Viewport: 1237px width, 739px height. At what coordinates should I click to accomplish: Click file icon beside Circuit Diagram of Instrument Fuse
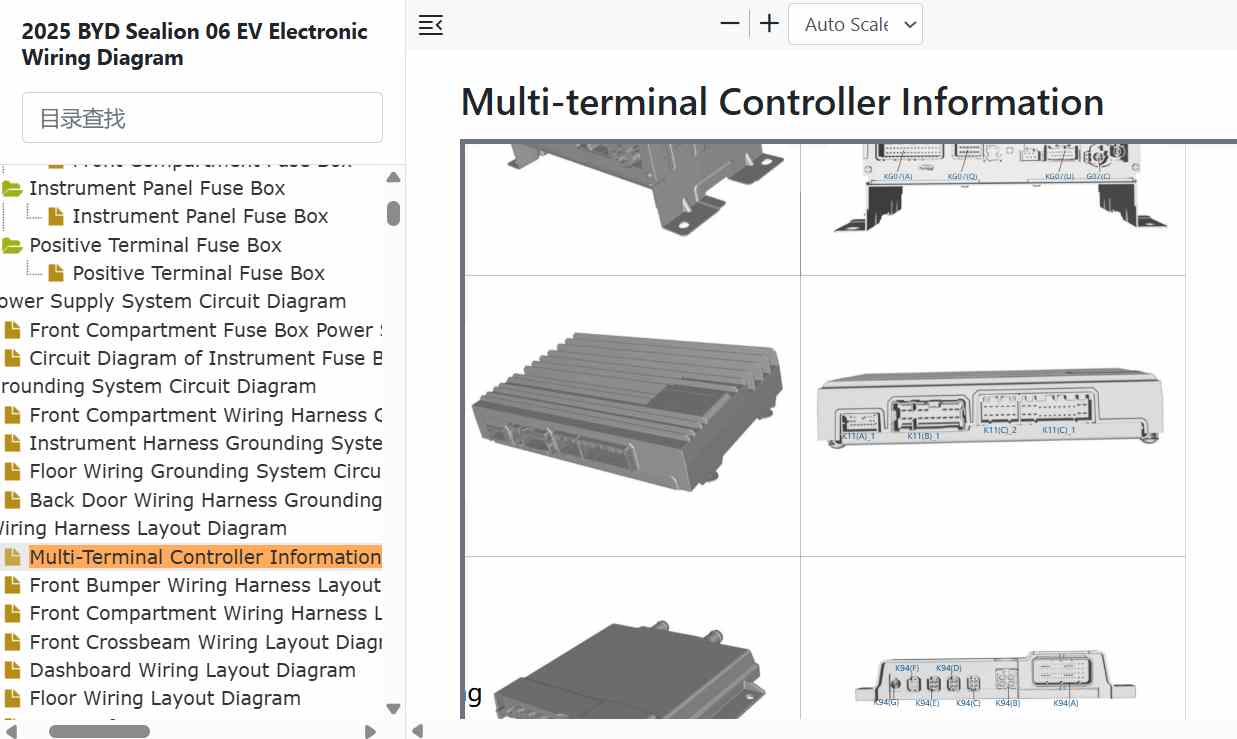(12, 358)
